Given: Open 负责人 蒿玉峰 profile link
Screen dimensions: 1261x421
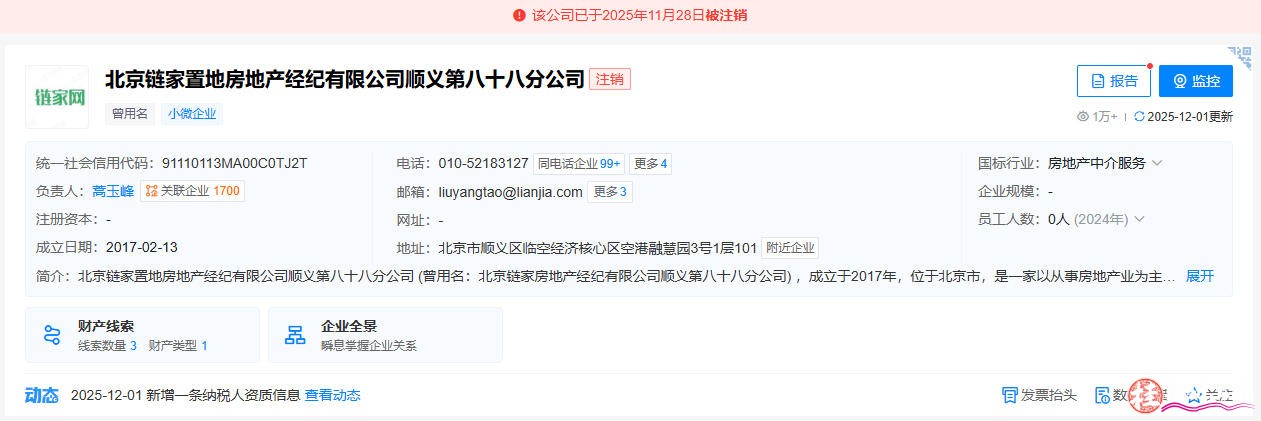Looking at the screenshot, I should 113,191.
